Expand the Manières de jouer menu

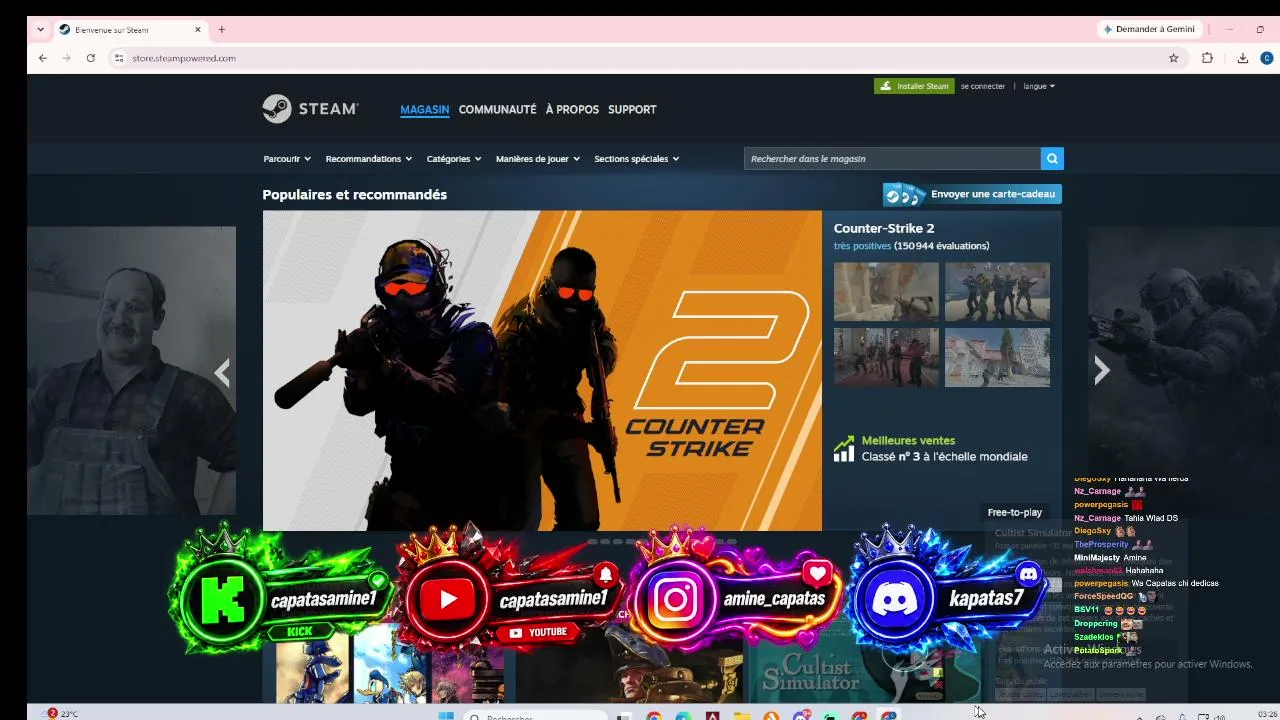[x=538, y=159]
